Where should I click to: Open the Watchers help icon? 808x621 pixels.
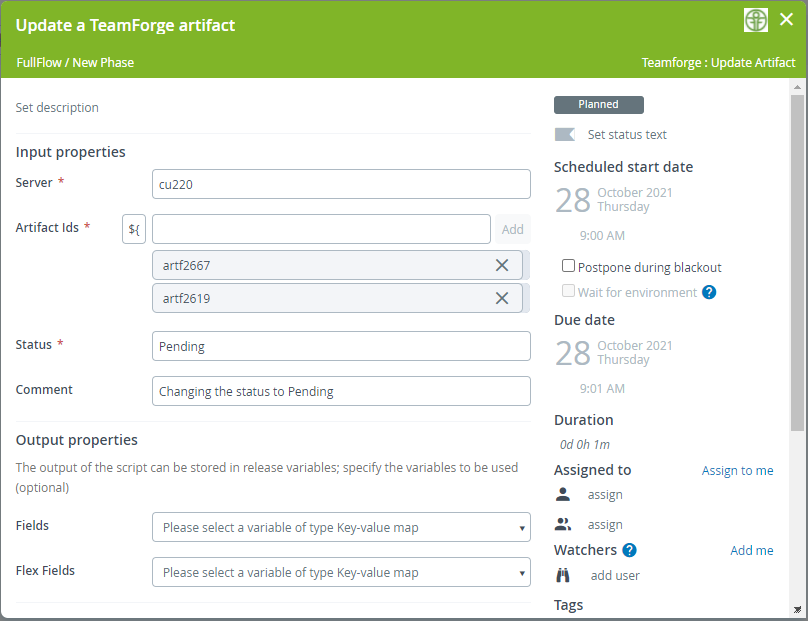pos(629,550)
